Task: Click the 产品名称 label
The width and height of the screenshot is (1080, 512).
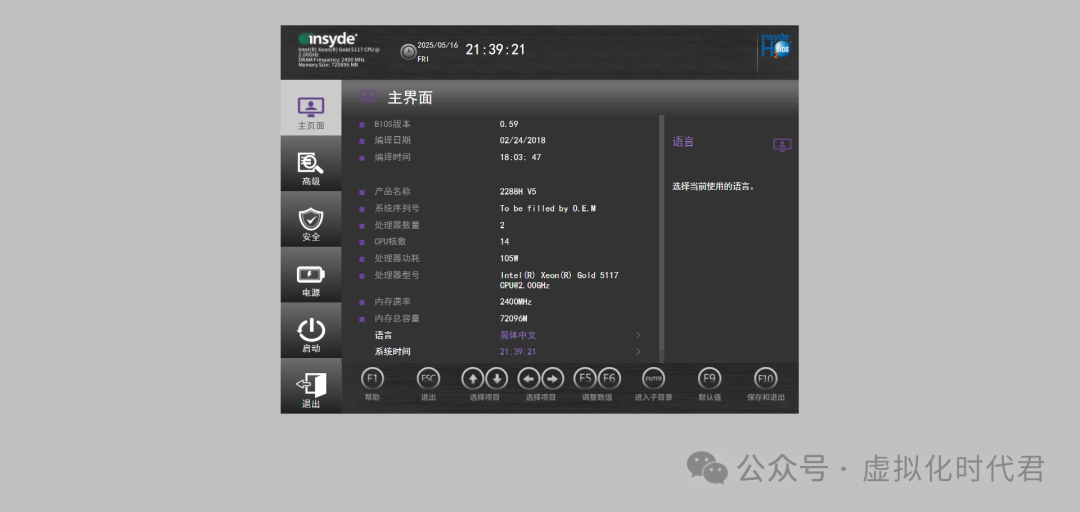Action: click(393, 192)
